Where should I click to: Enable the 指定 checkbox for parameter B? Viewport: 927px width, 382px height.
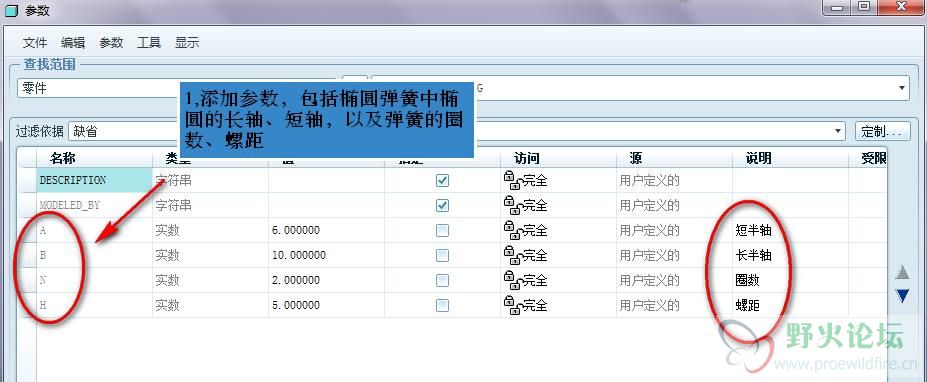[442, 255]
